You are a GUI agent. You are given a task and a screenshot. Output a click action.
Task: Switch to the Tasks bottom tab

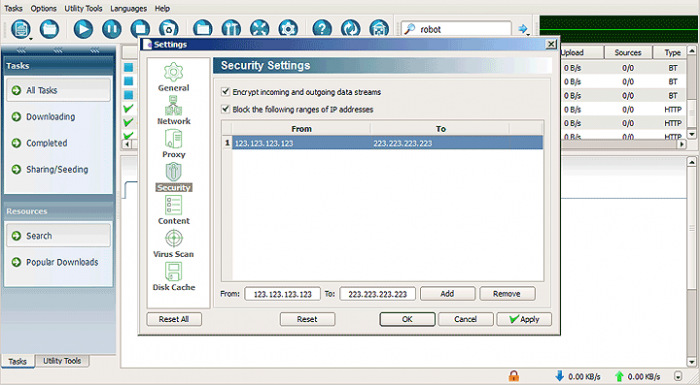(x=17, y=361)
